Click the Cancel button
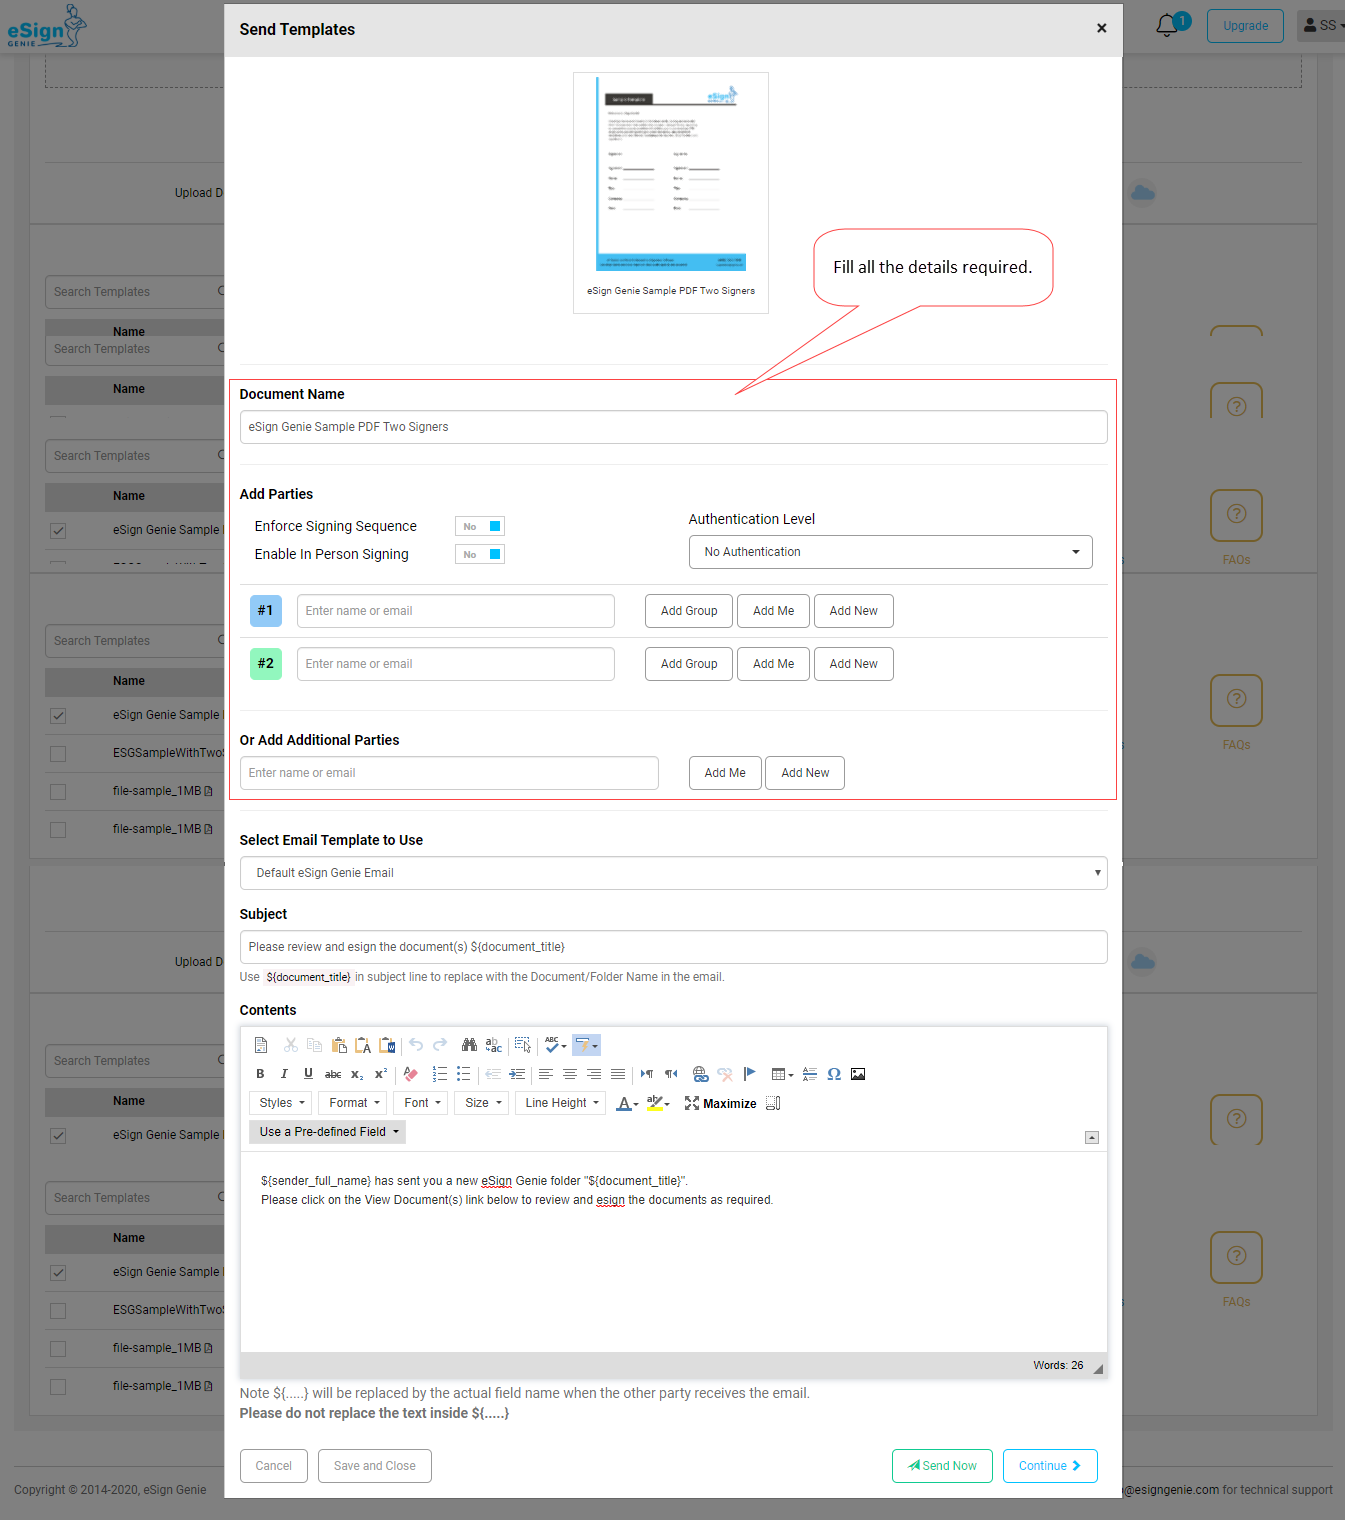The height and width of the screenshot is (1520, 1345). pyautogui.click(x=273, y=1466)
